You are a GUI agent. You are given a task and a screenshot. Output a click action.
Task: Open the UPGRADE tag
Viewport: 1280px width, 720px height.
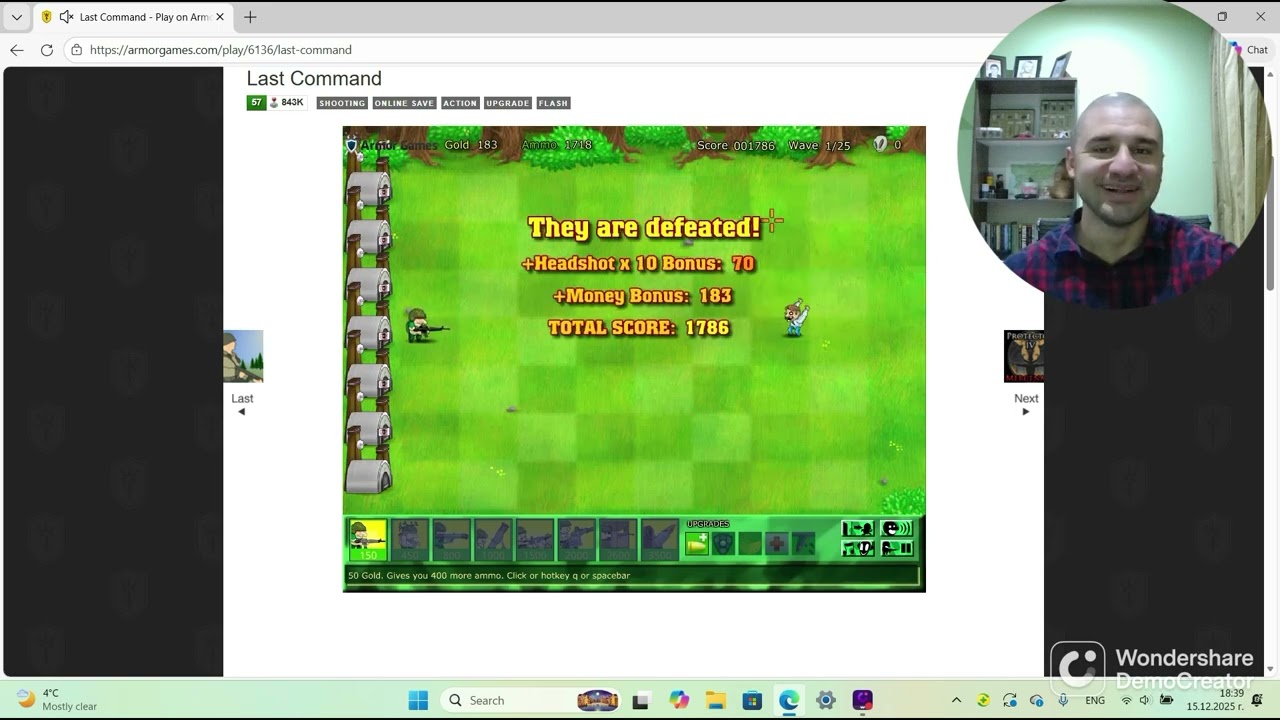[507, 103]
